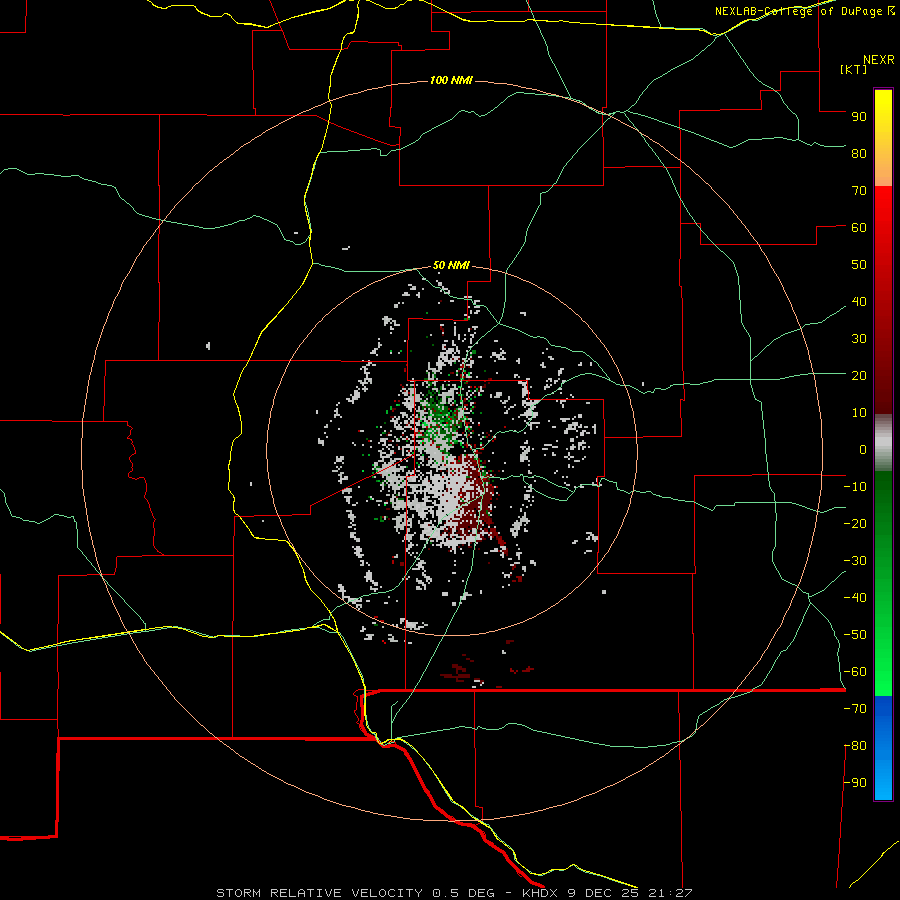Click the 60 value on velocity scale

click(859, 227)
